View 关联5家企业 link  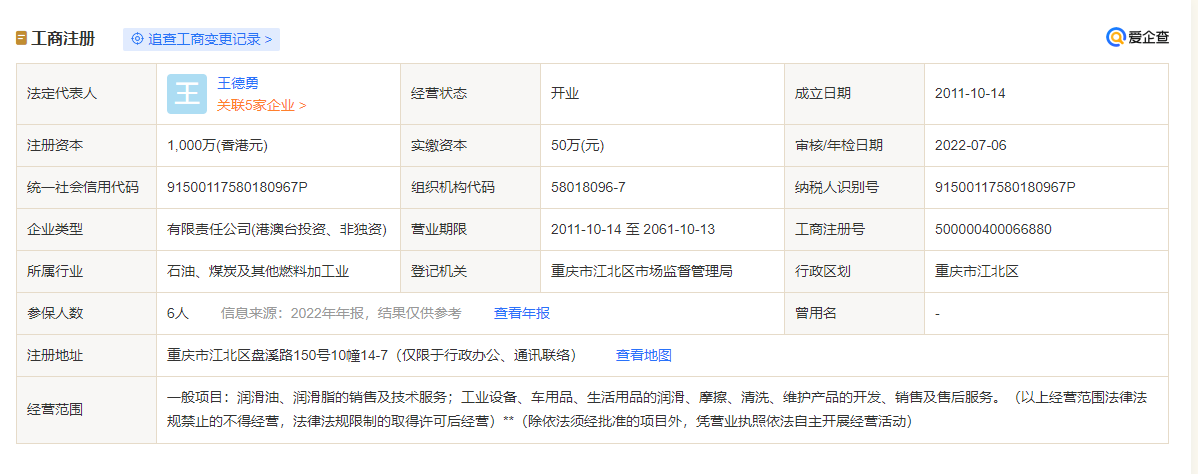[261, 106]
